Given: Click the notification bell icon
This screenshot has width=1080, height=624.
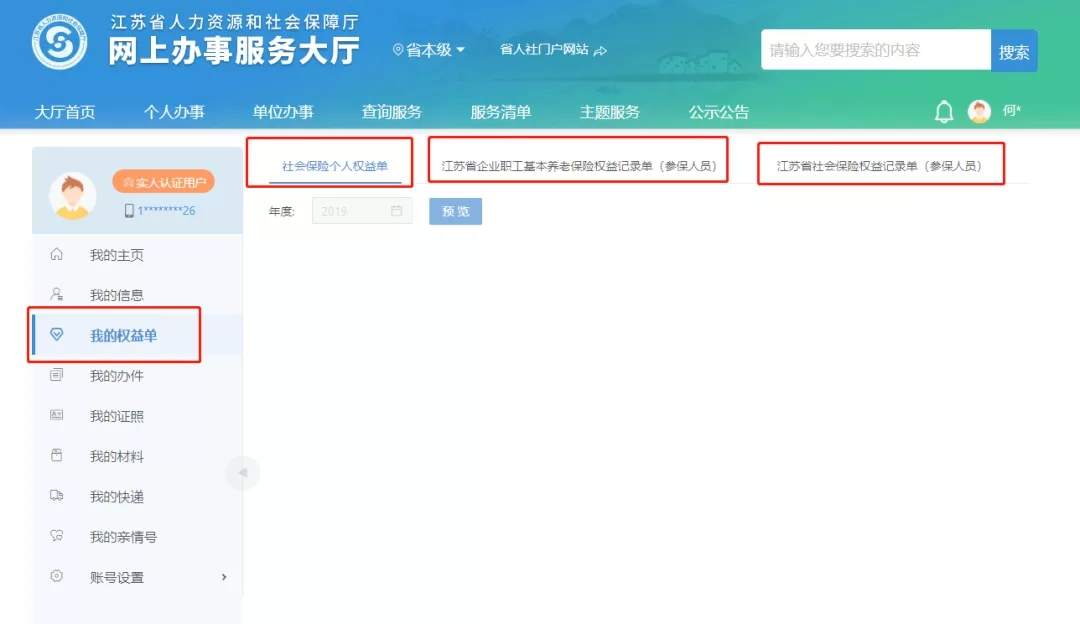Looking at the screenshot, I should coord(944,112).
